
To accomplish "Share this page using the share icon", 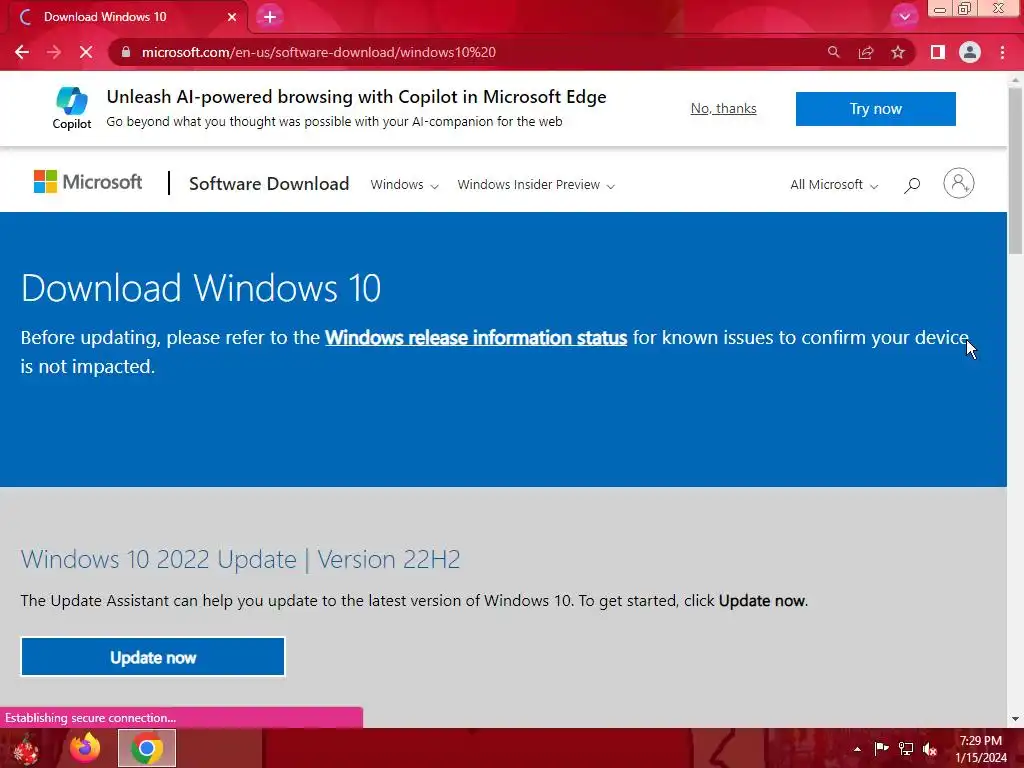I will tap(866, 52).
